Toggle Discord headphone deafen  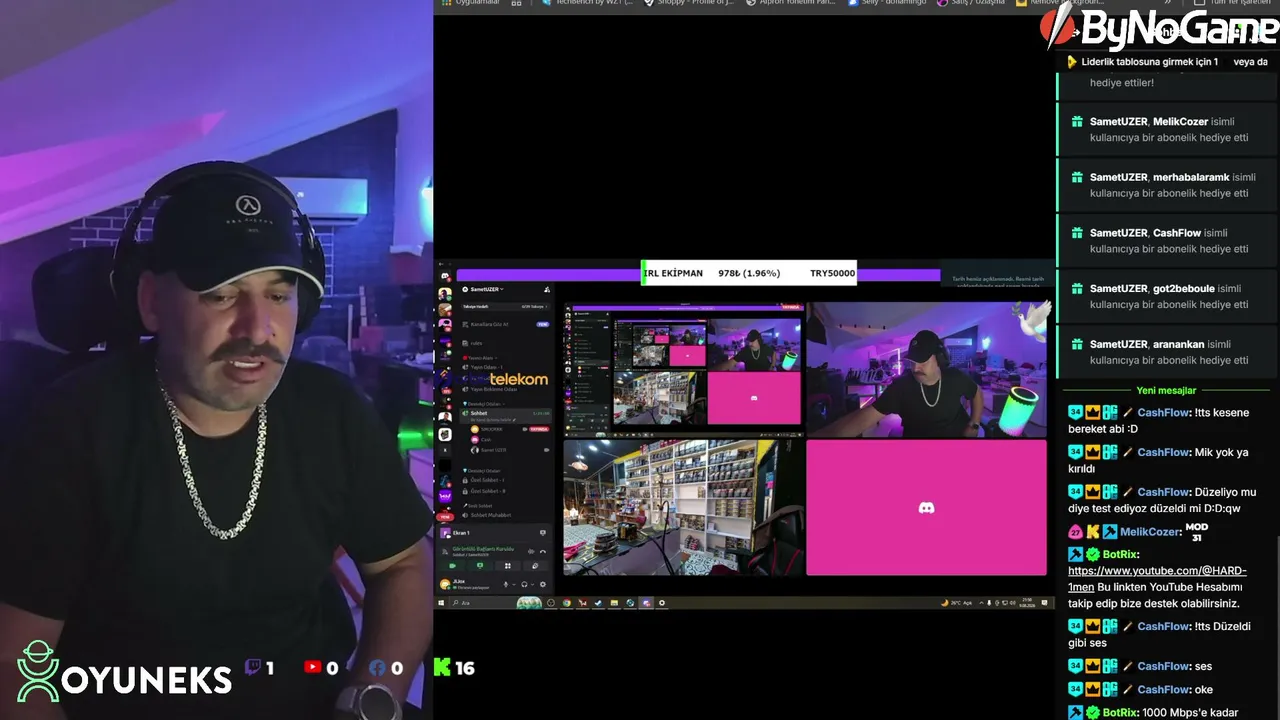pyautogui.click(x=524, y=584)
